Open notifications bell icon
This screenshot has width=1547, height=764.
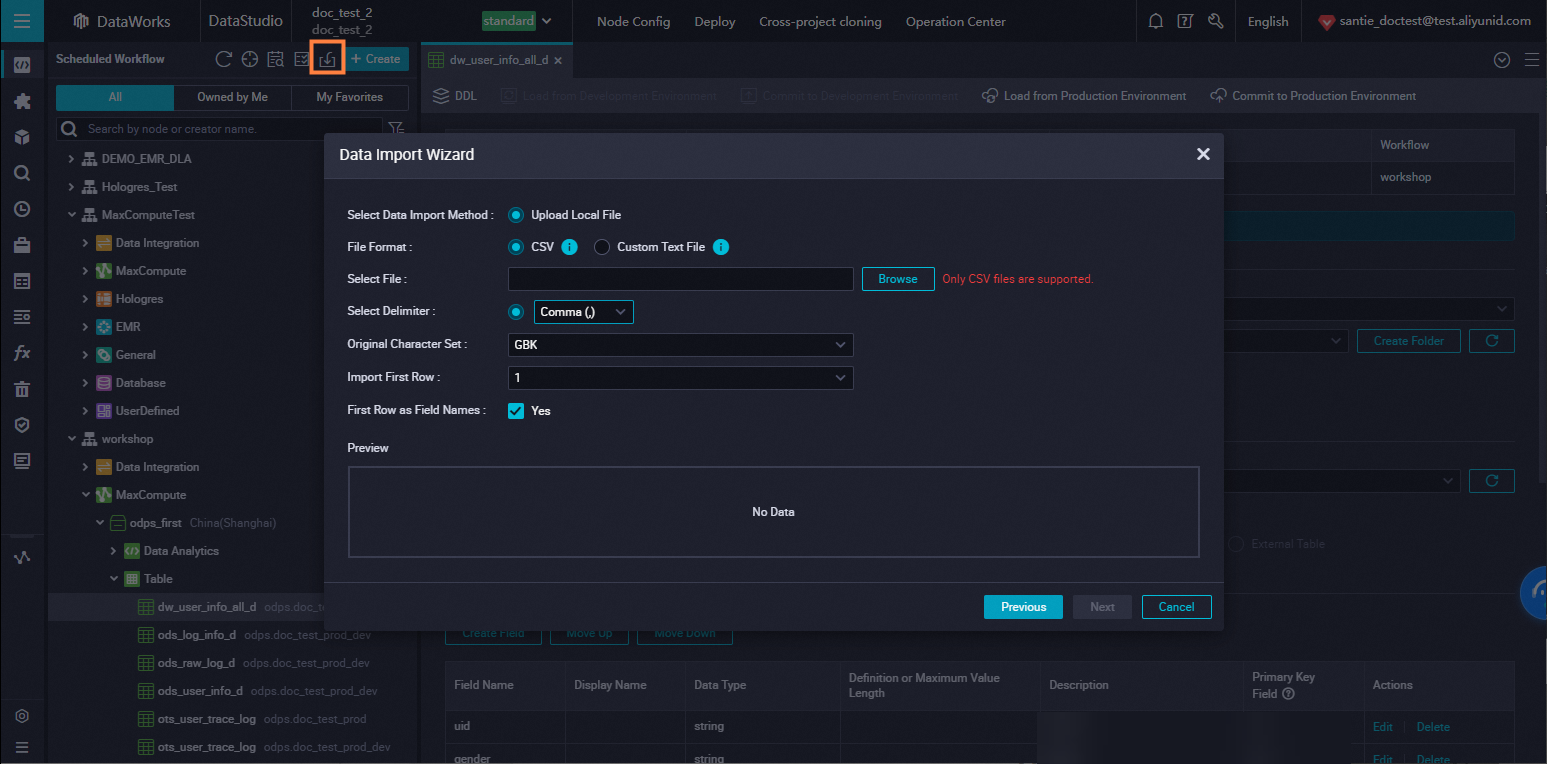1155,21
